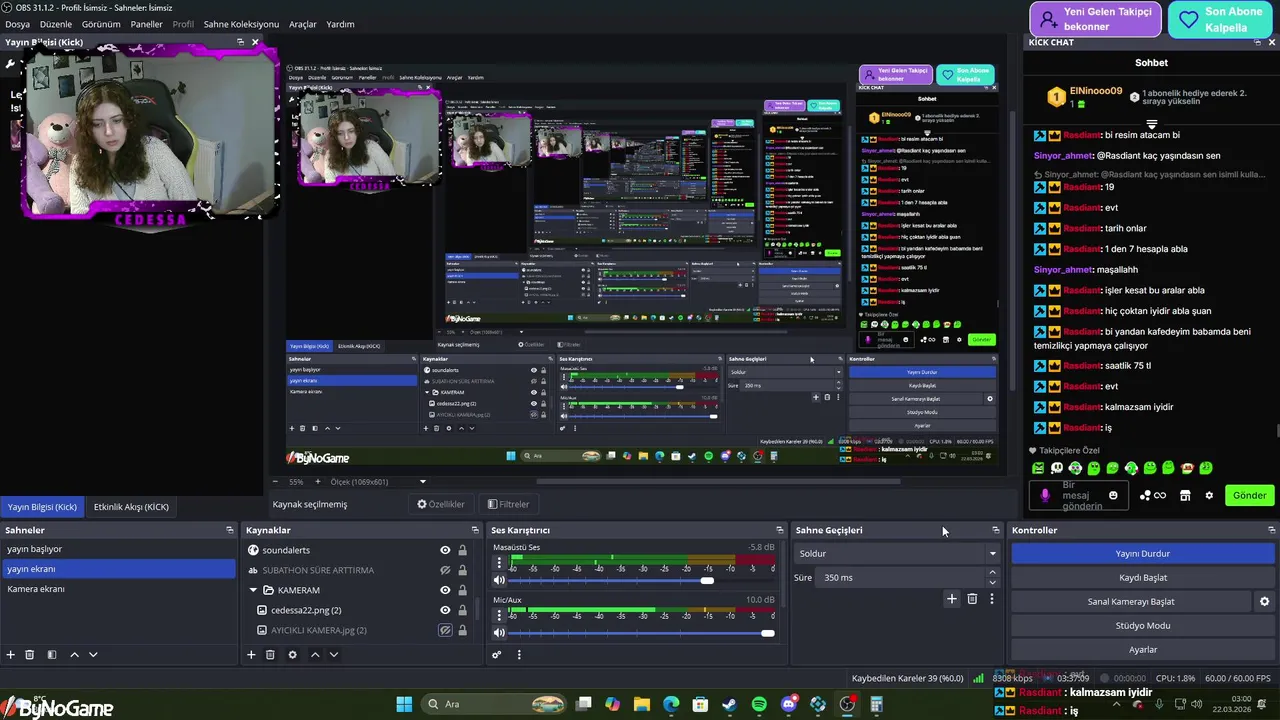Open emoji picker in Kick chat input
Screen dimensions: 1280x720
click(x=1113, y=495)
